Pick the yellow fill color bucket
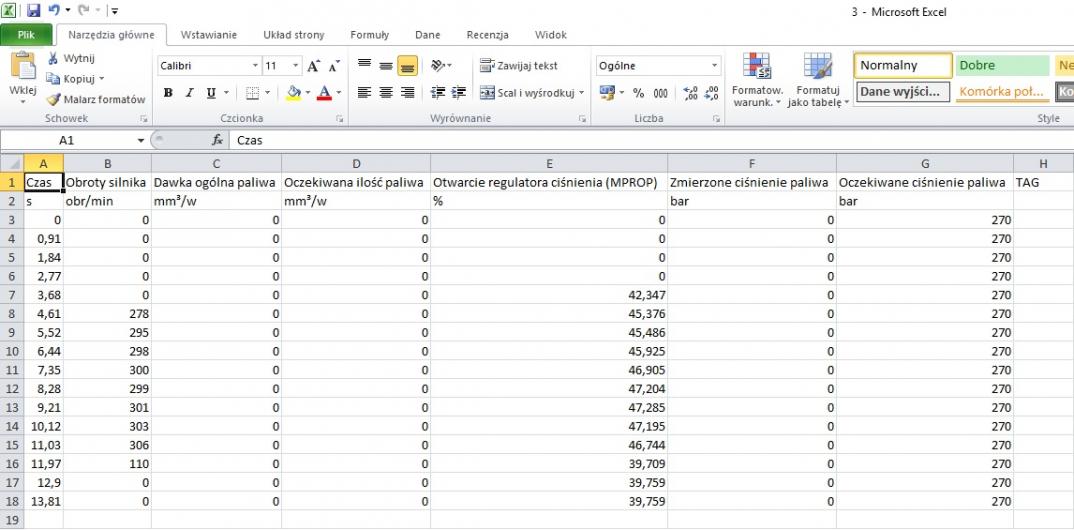This screenshot has width=1074, height=530. point(293,93)
